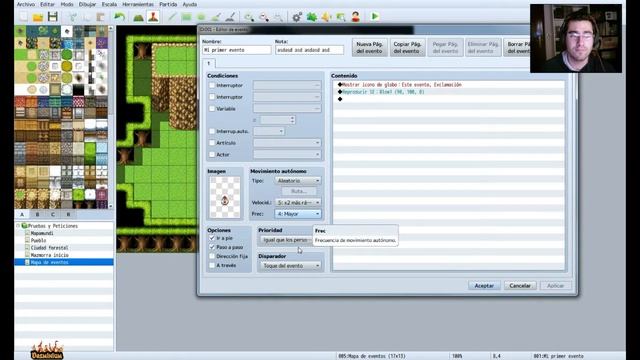Select the Flood Fill paint tool
Screen dimensions: 640x360
pos(216,17)
